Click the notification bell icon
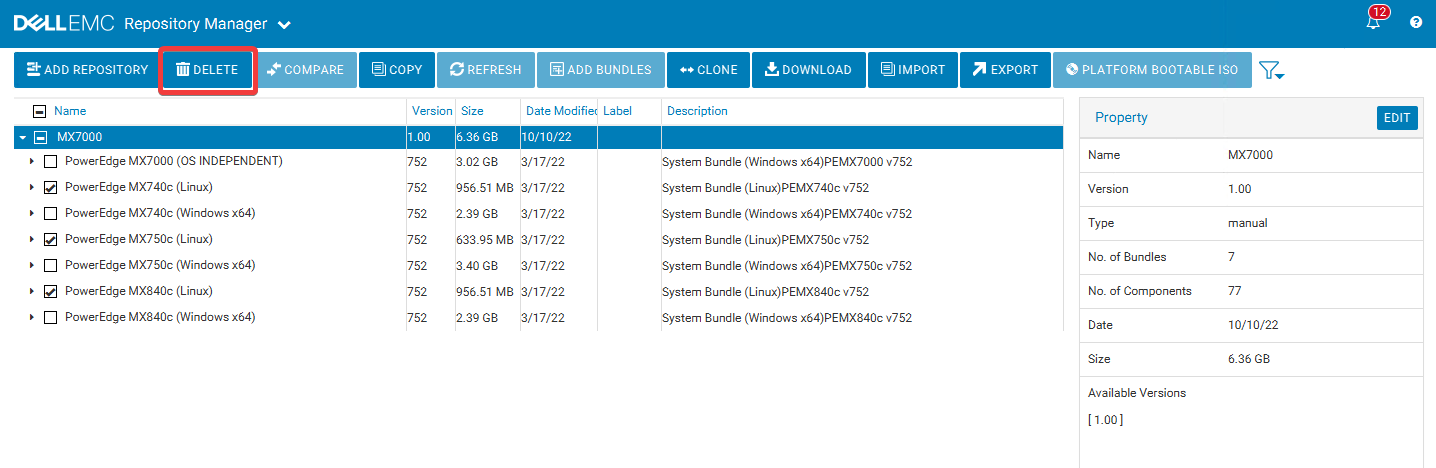The image size is (1436, 468). (x=1373, y=23)
